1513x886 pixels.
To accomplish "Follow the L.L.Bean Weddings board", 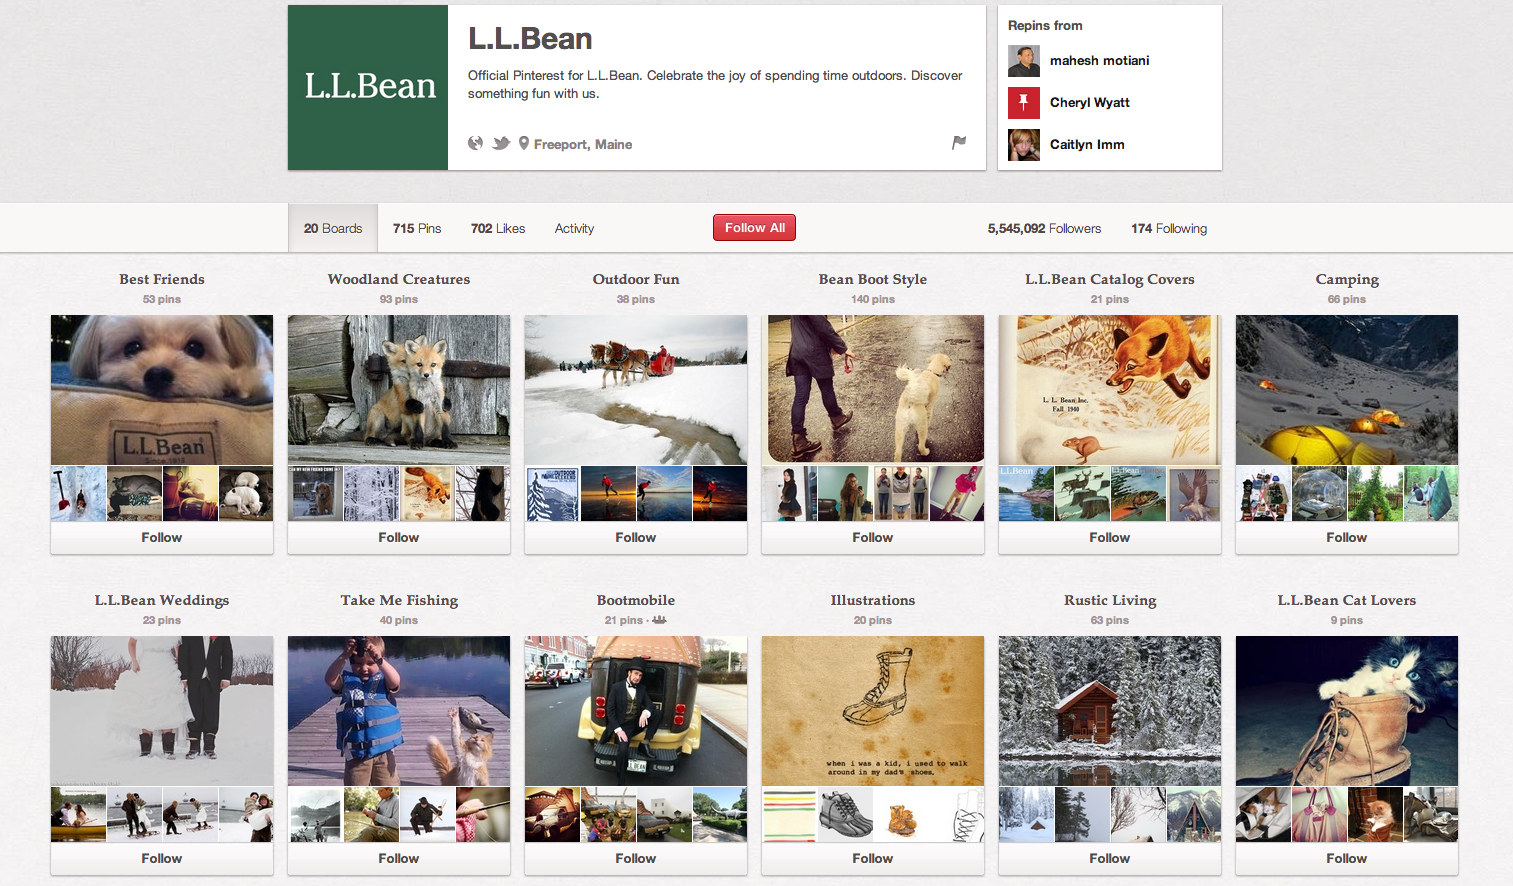I will [162, 858].
